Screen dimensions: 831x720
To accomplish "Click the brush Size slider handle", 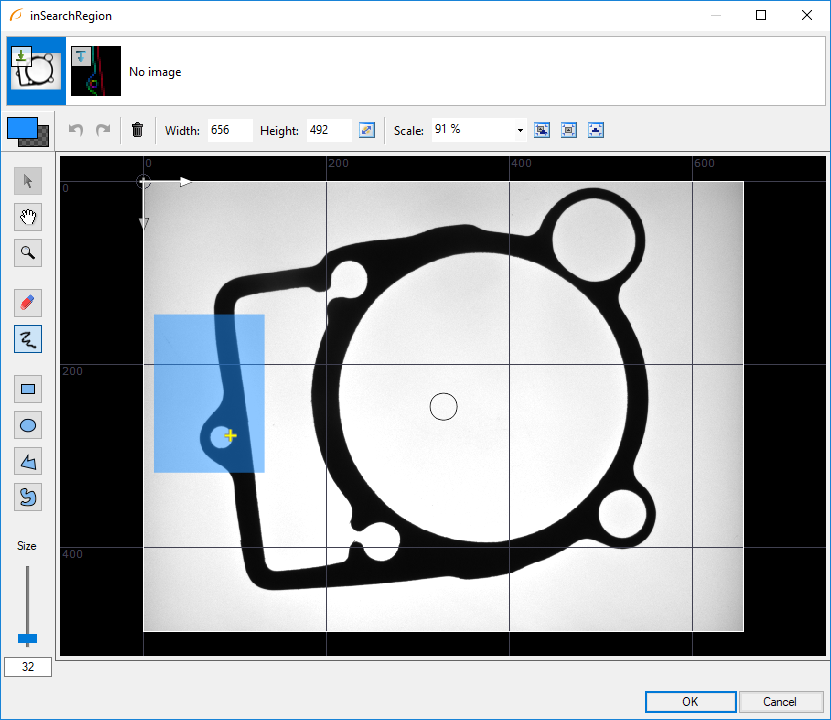I will (x=28, y=638).
